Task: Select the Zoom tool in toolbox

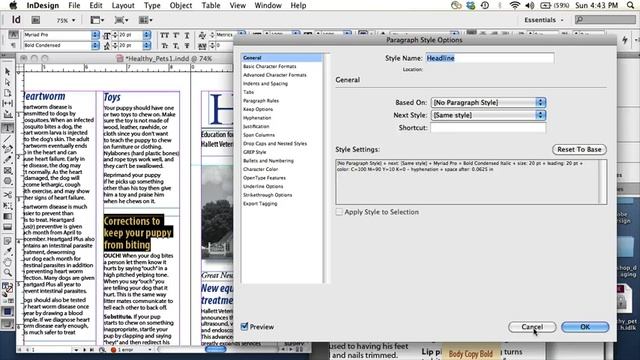Action: point(7,273)
